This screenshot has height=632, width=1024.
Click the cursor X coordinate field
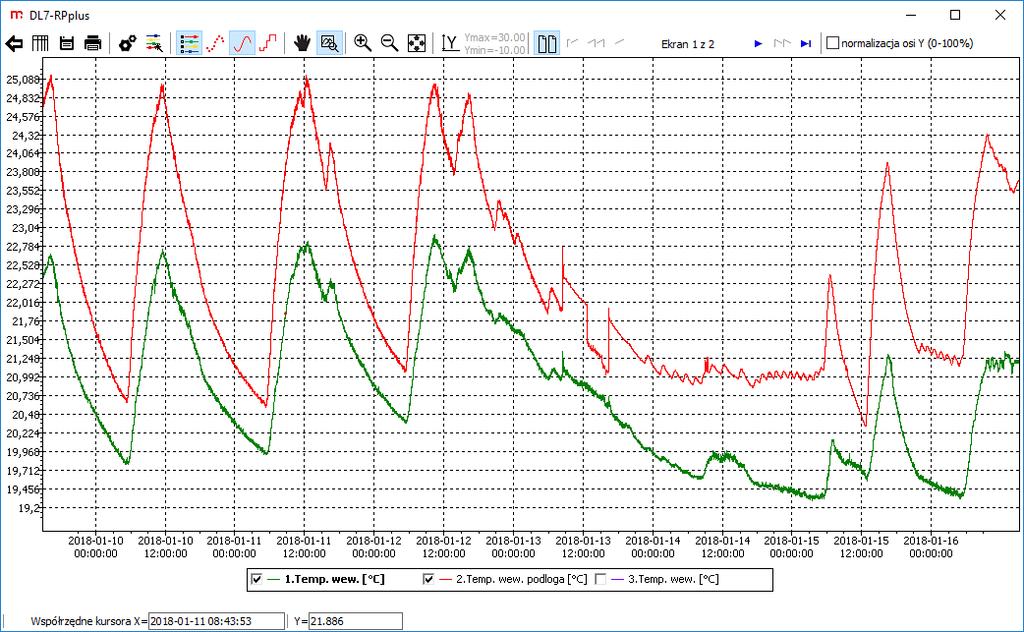click(217, 621)
